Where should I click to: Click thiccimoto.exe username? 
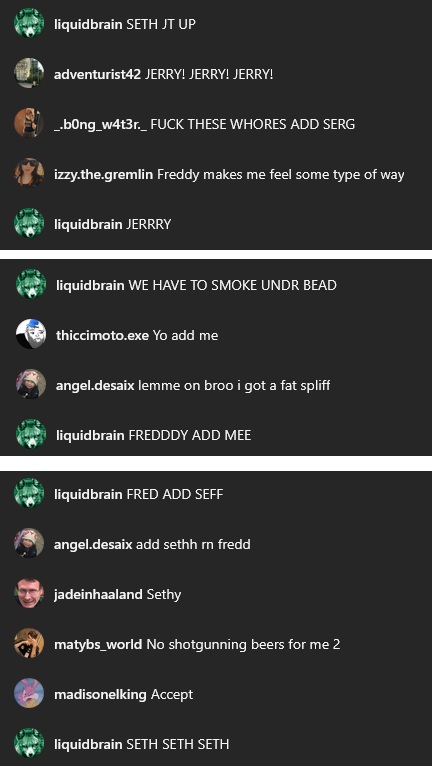tap(103, 335)
